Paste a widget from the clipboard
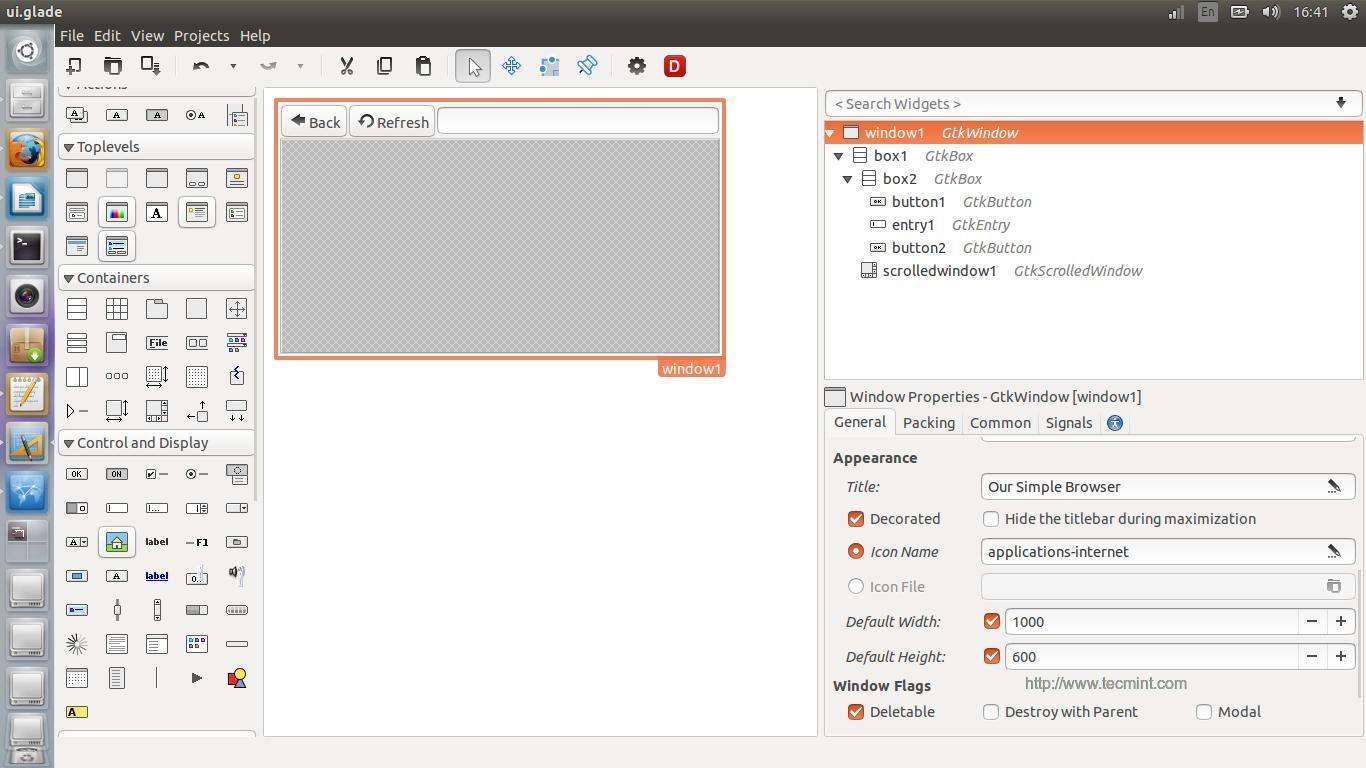 [423, 66]
